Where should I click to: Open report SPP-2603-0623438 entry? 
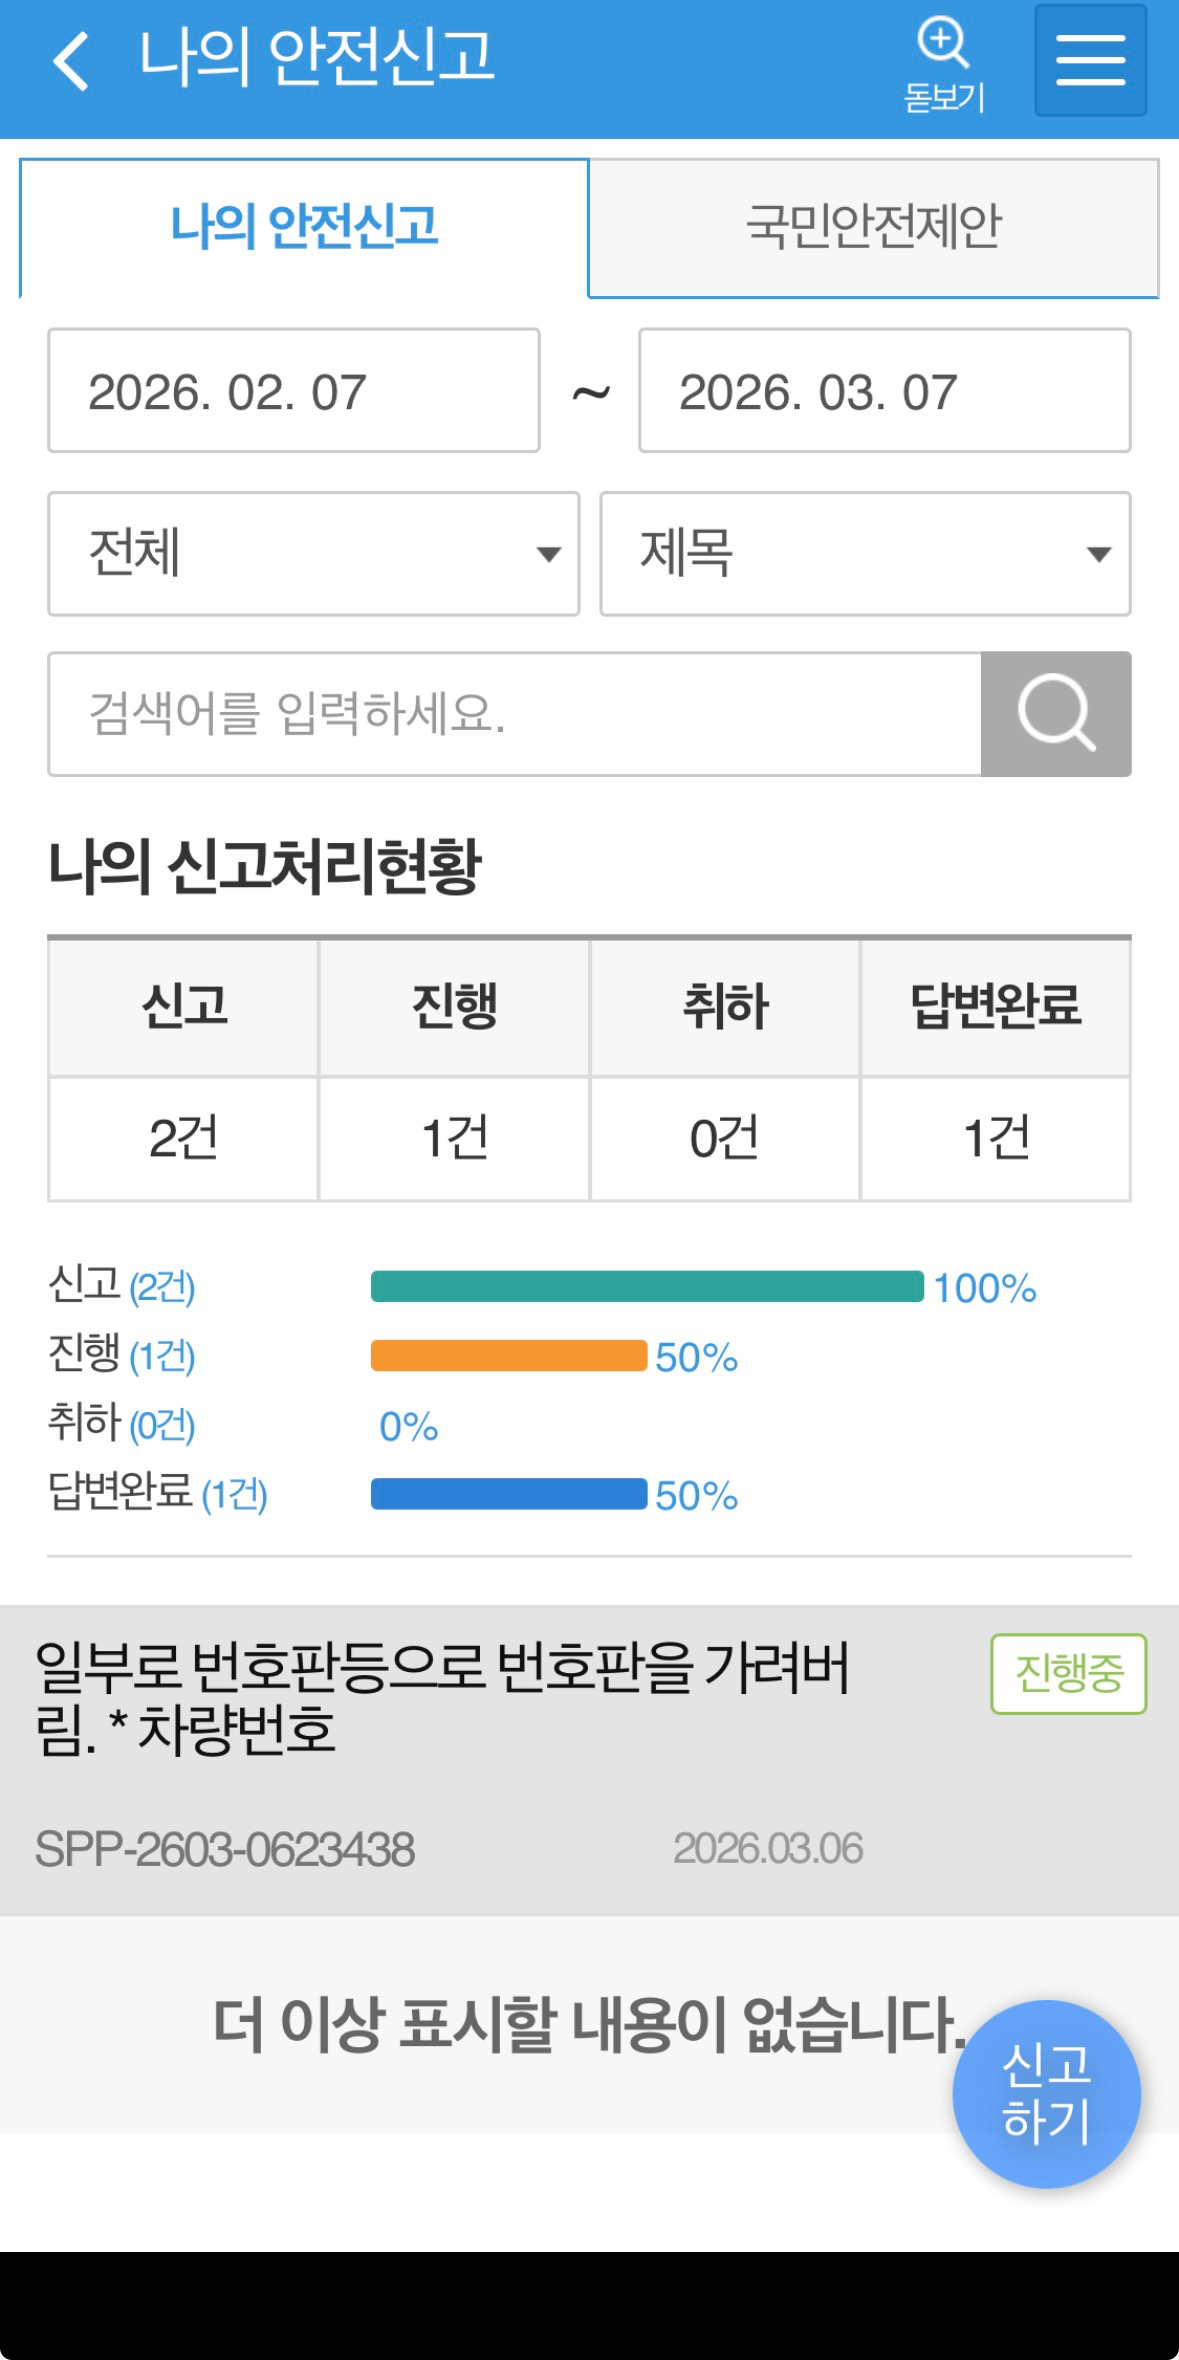(x=589, y=1760)
